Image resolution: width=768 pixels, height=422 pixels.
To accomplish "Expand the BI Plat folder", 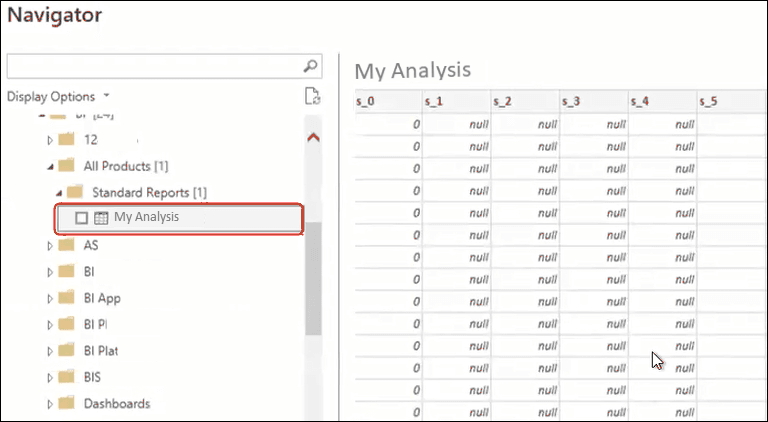I will pos(50,352).
